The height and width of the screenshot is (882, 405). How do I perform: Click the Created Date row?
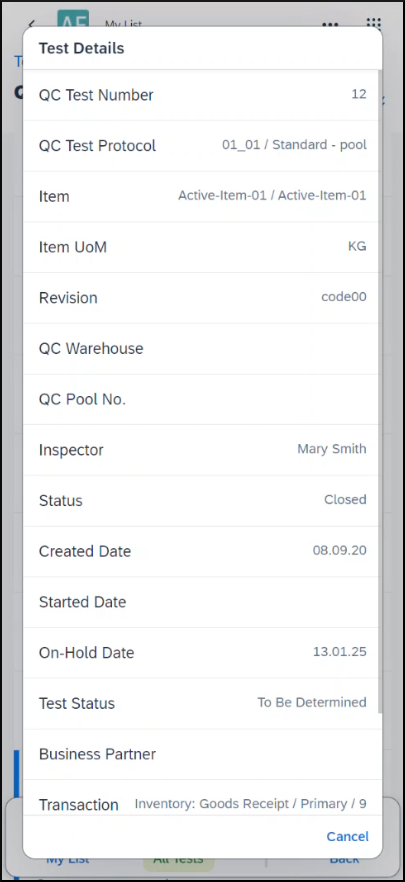pos(201,552)
